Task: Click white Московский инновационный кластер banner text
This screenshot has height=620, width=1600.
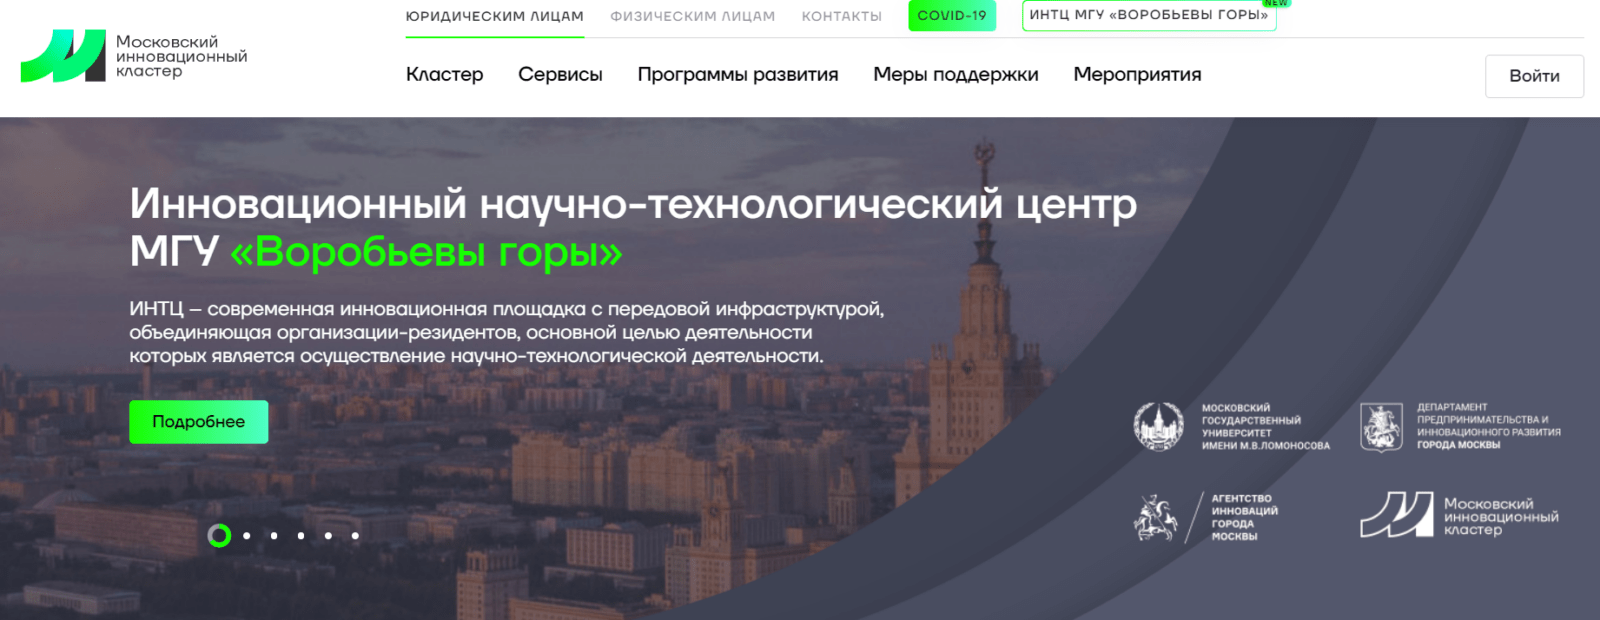Action: [1501, 517]
